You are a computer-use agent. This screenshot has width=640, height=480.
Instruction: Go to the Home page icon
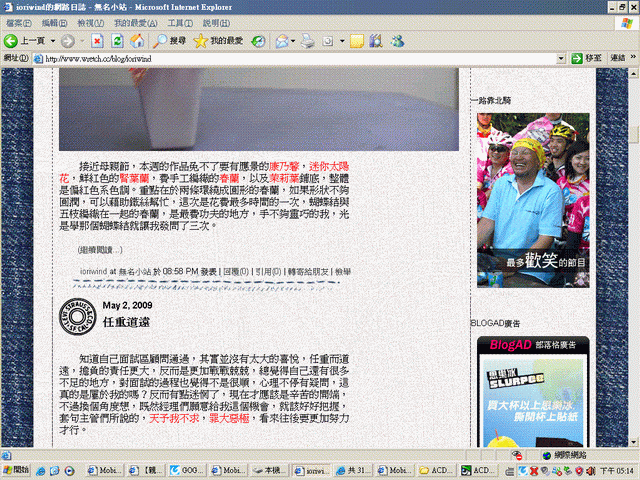point(137,41)
